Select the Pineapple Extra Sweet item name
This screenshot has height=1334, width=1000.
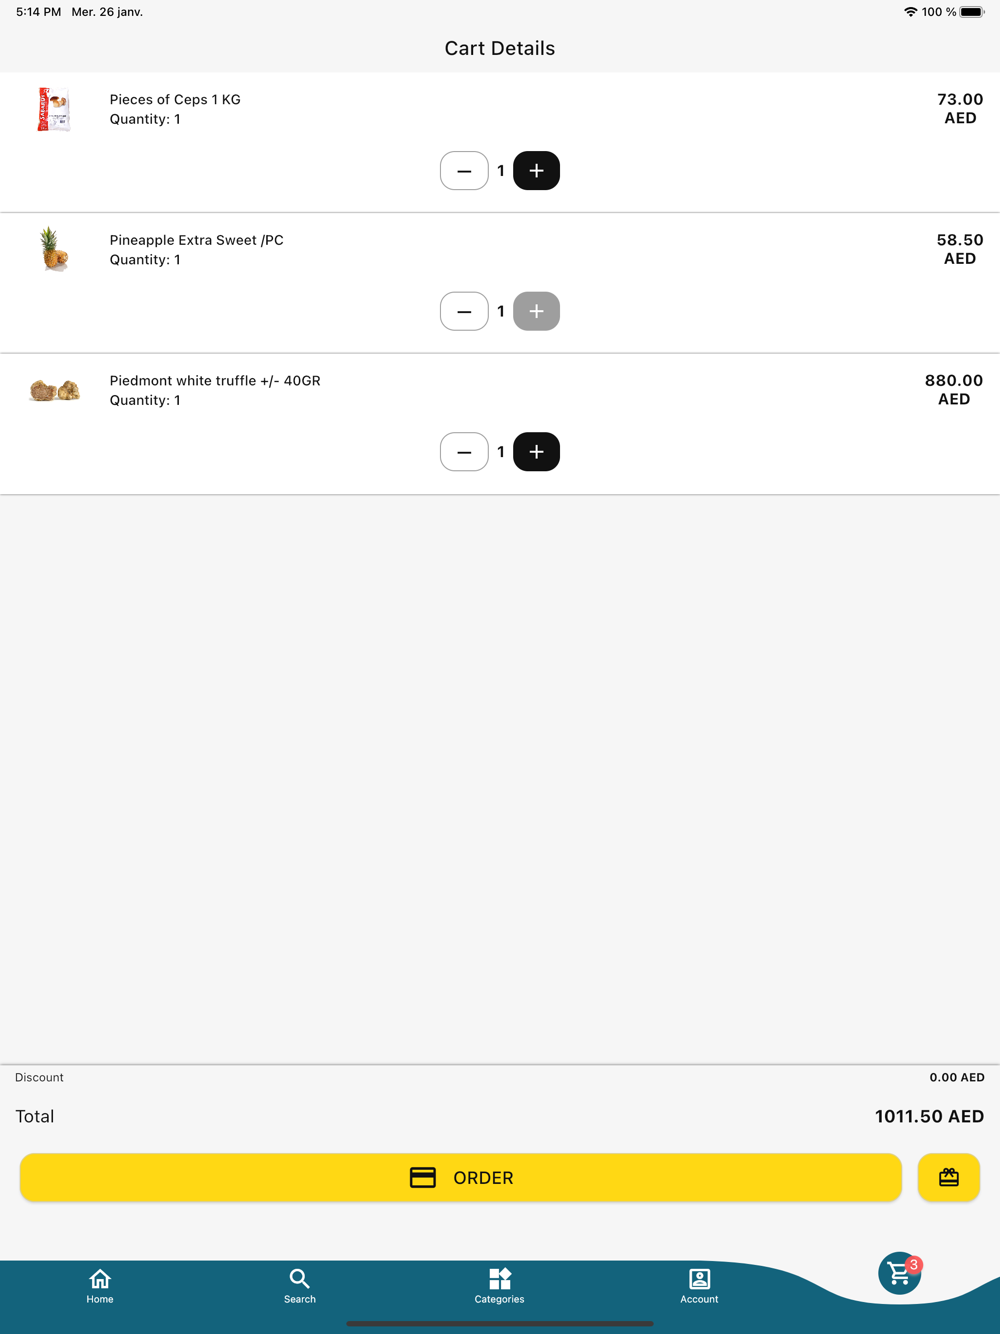pyautogui.click(x=197, y=240)
